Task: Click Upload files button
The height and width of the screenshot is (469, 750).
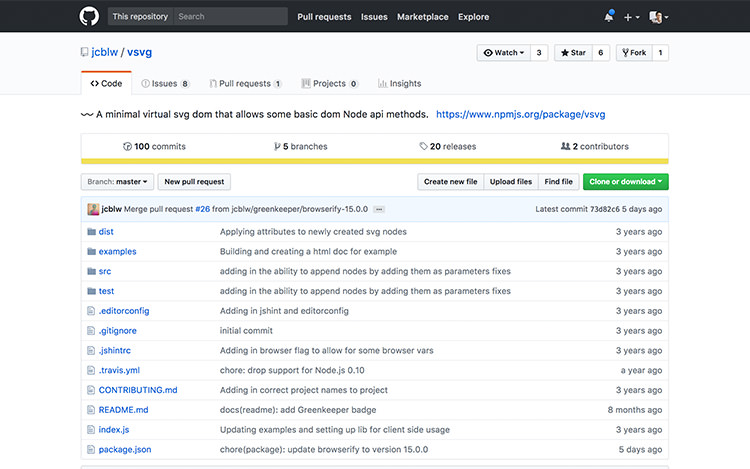Action: (511, 182)
